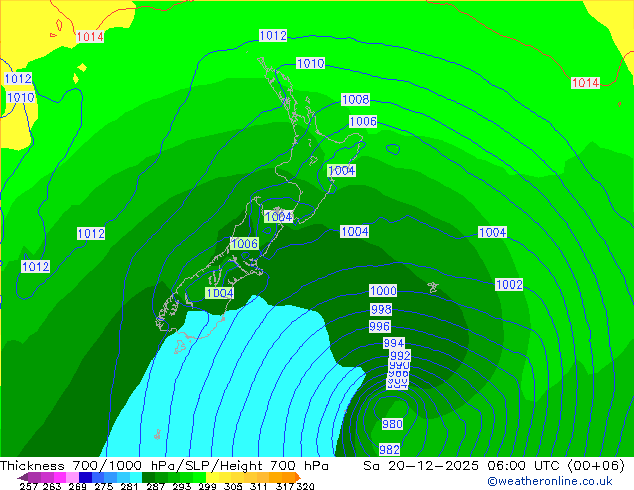Click the bright yellow legend swatch at 299
This screenshot has height=490, width=634.
212,477
